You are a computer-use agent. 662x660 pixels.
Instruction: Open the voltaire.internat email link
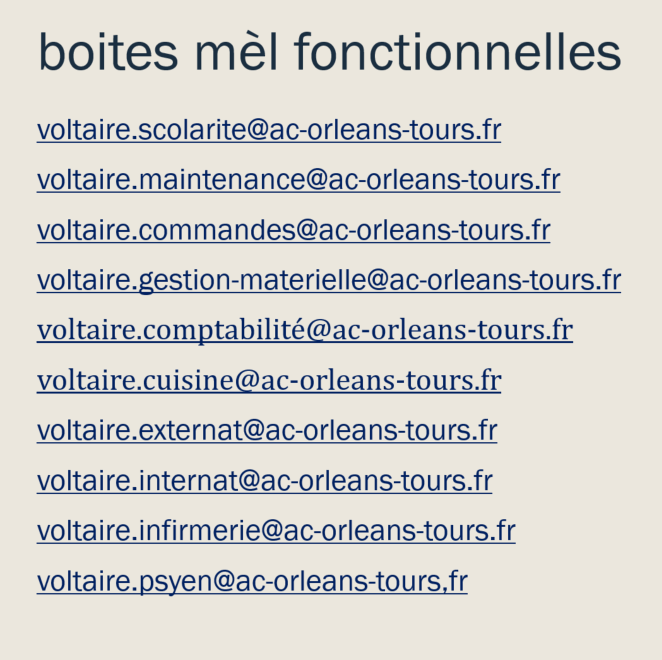(x=265, y=481)
